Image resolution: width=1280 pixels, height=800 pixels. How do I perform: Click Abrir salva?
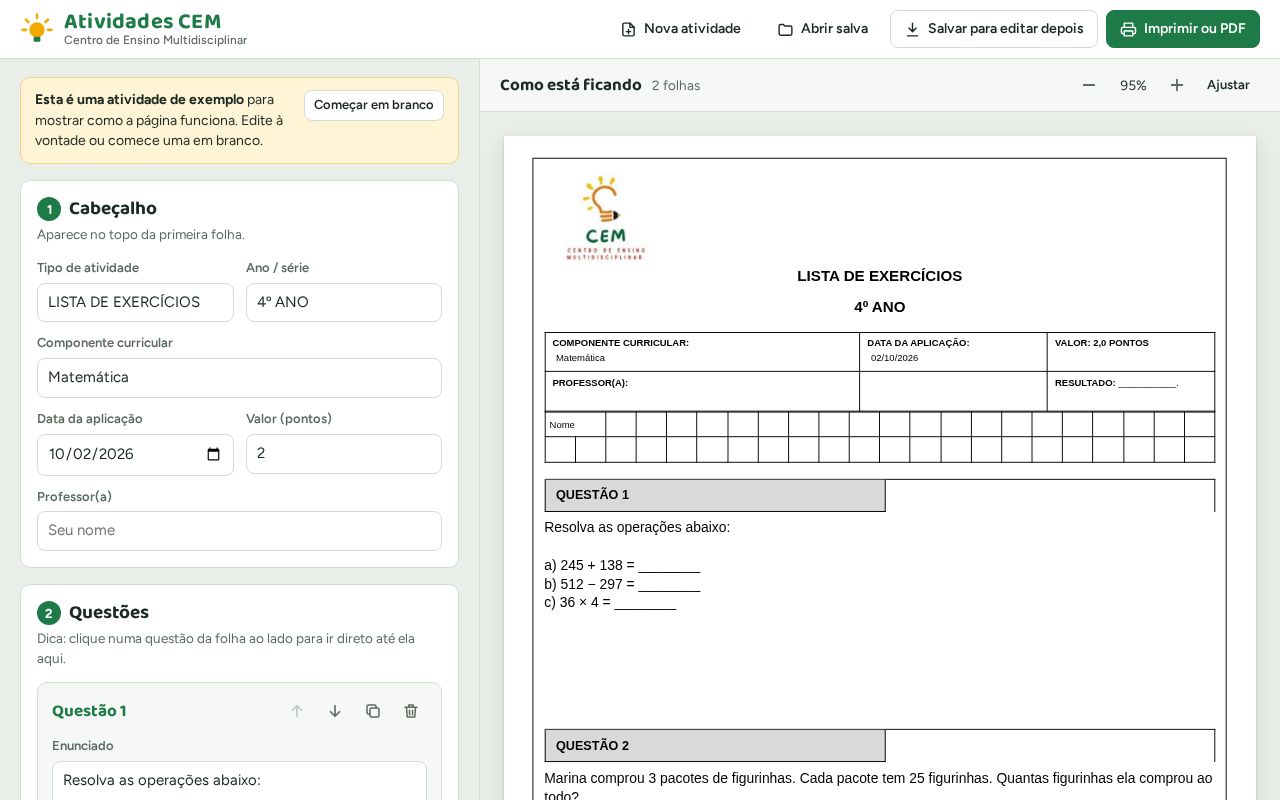click(823, 29)
